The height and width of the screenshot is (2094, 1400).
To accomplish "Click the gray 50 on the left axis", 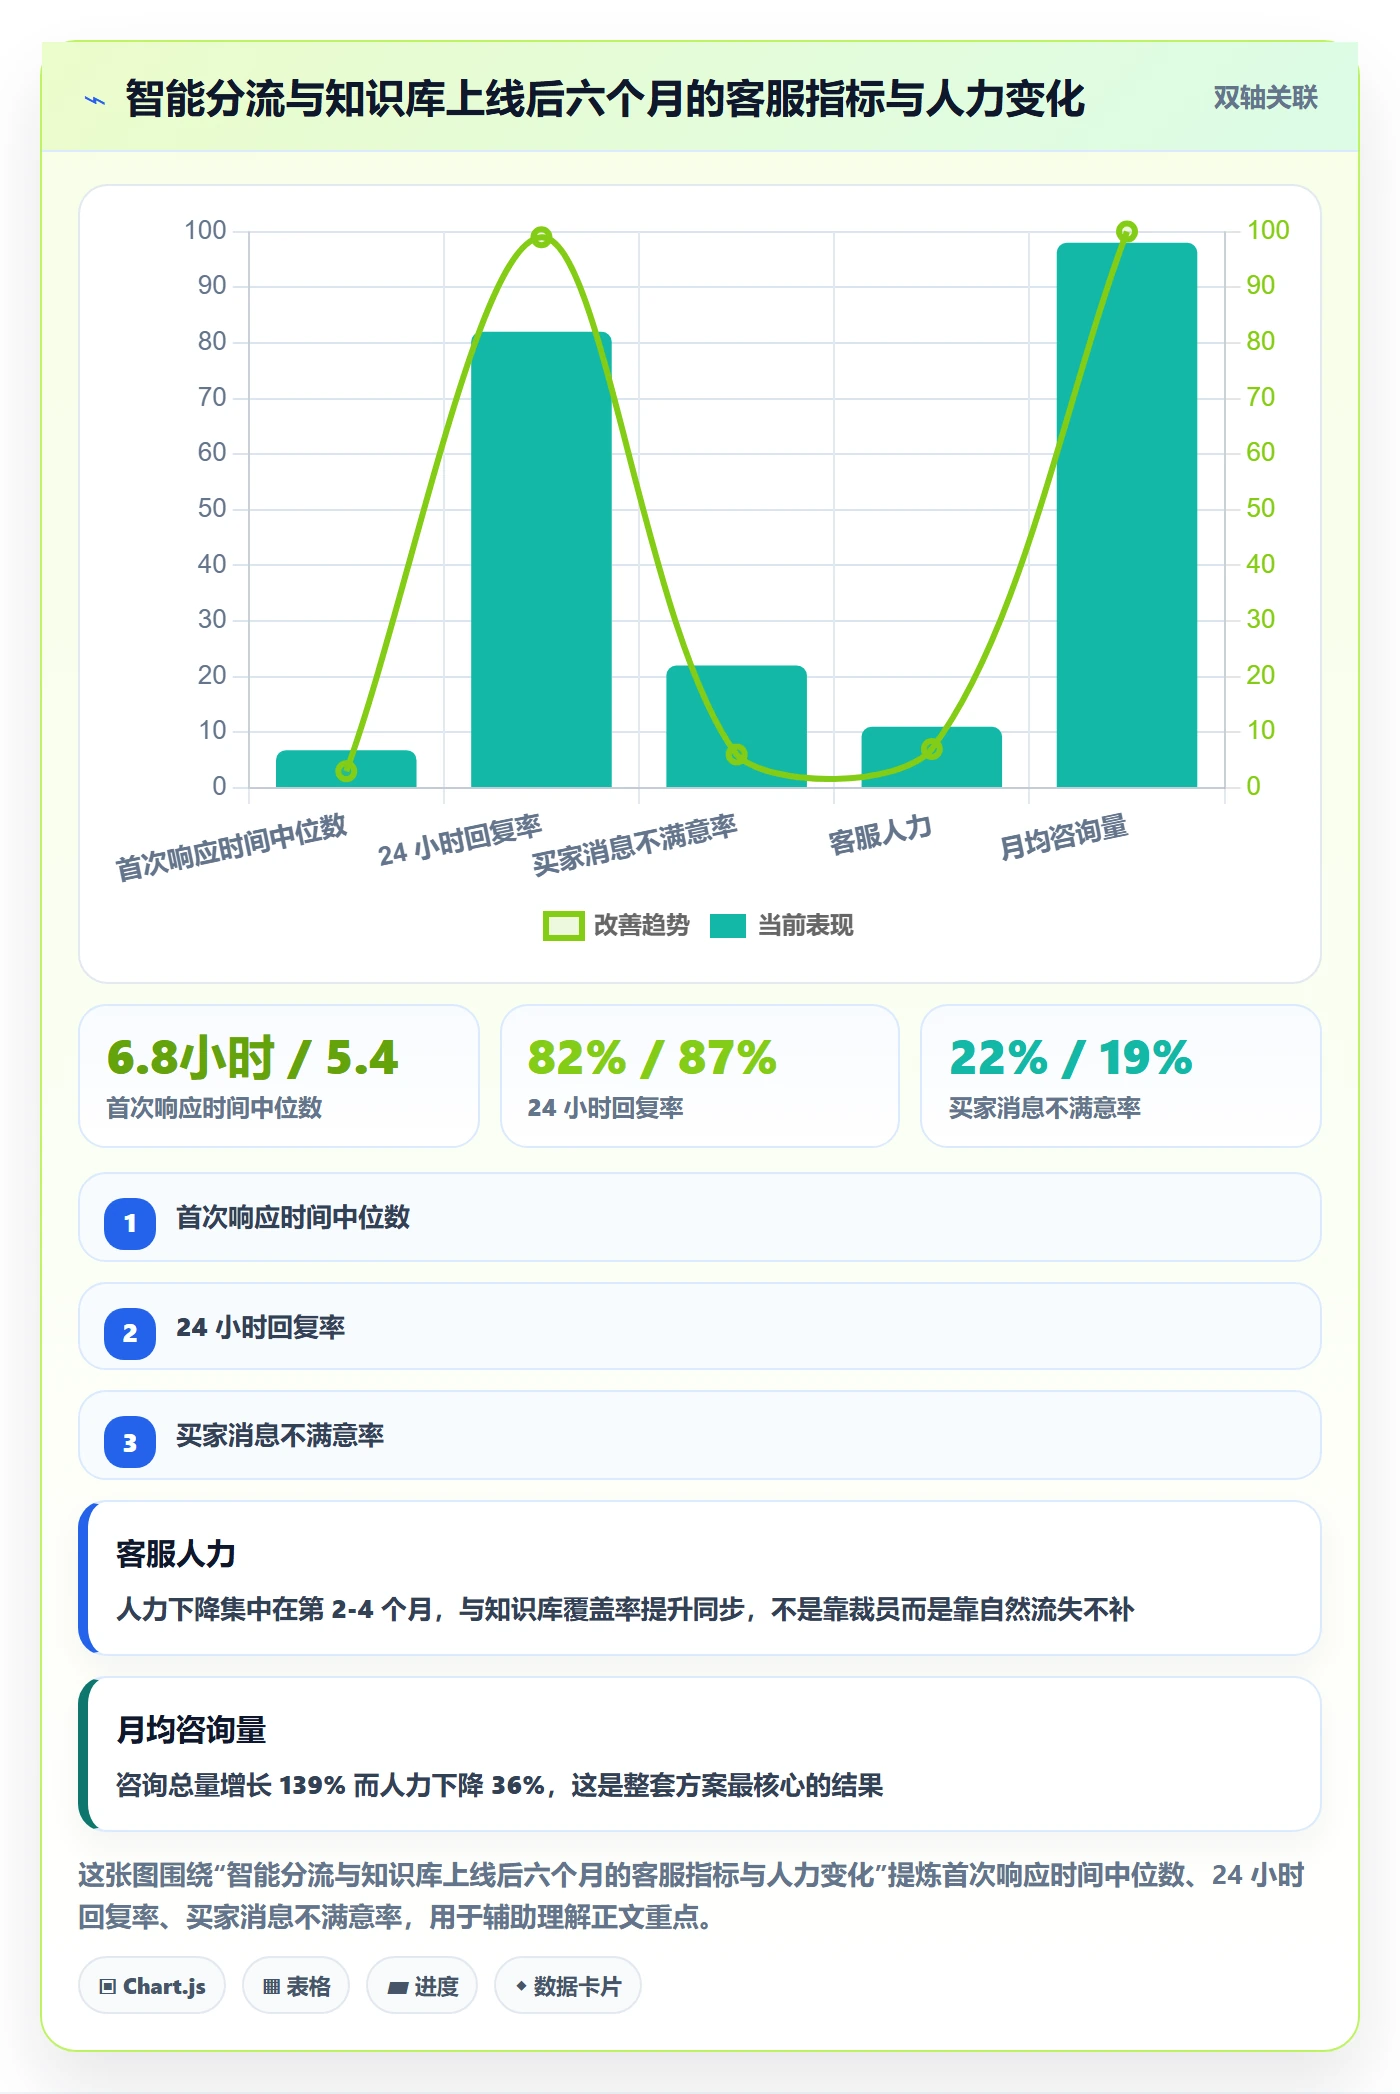I will click(x=212, y=509).
